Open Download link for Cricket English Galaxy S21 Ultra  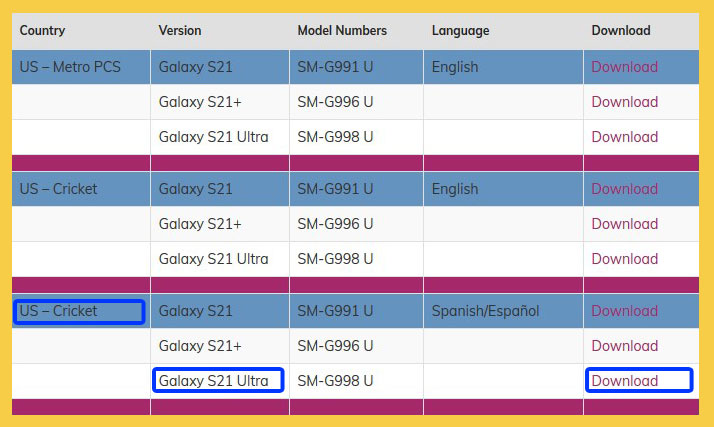(x=624, y=259)
